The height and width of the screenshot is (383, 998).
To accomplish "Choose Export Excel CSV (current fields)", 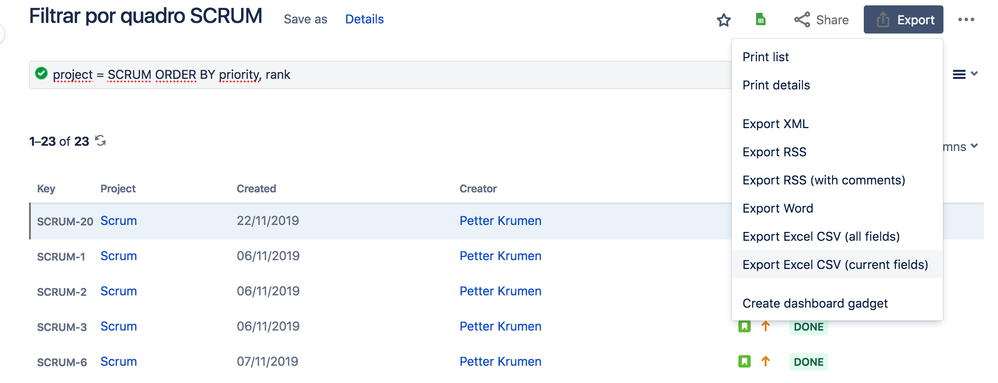I will [x=837, y=264].
